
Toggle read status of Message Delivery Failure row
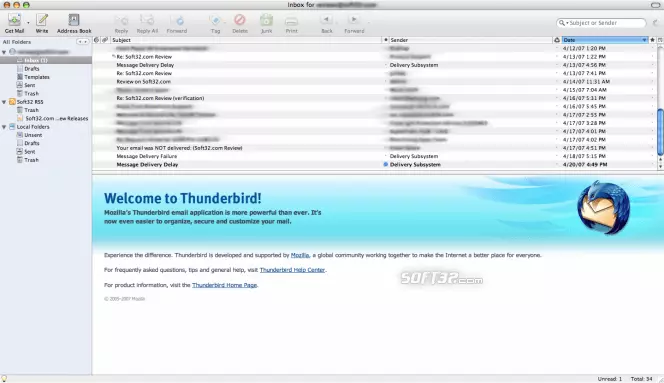click(x=386, y=156)
